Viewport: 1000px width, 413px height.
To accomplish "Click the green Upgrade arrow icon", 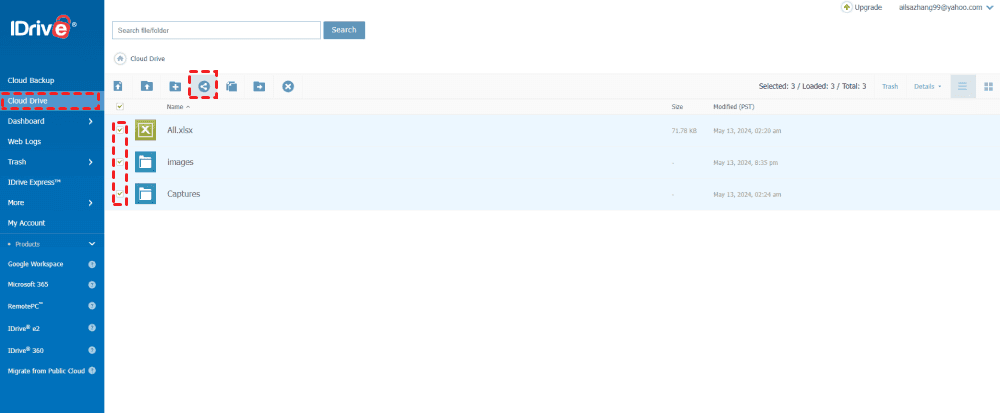I will click(847, 7).
